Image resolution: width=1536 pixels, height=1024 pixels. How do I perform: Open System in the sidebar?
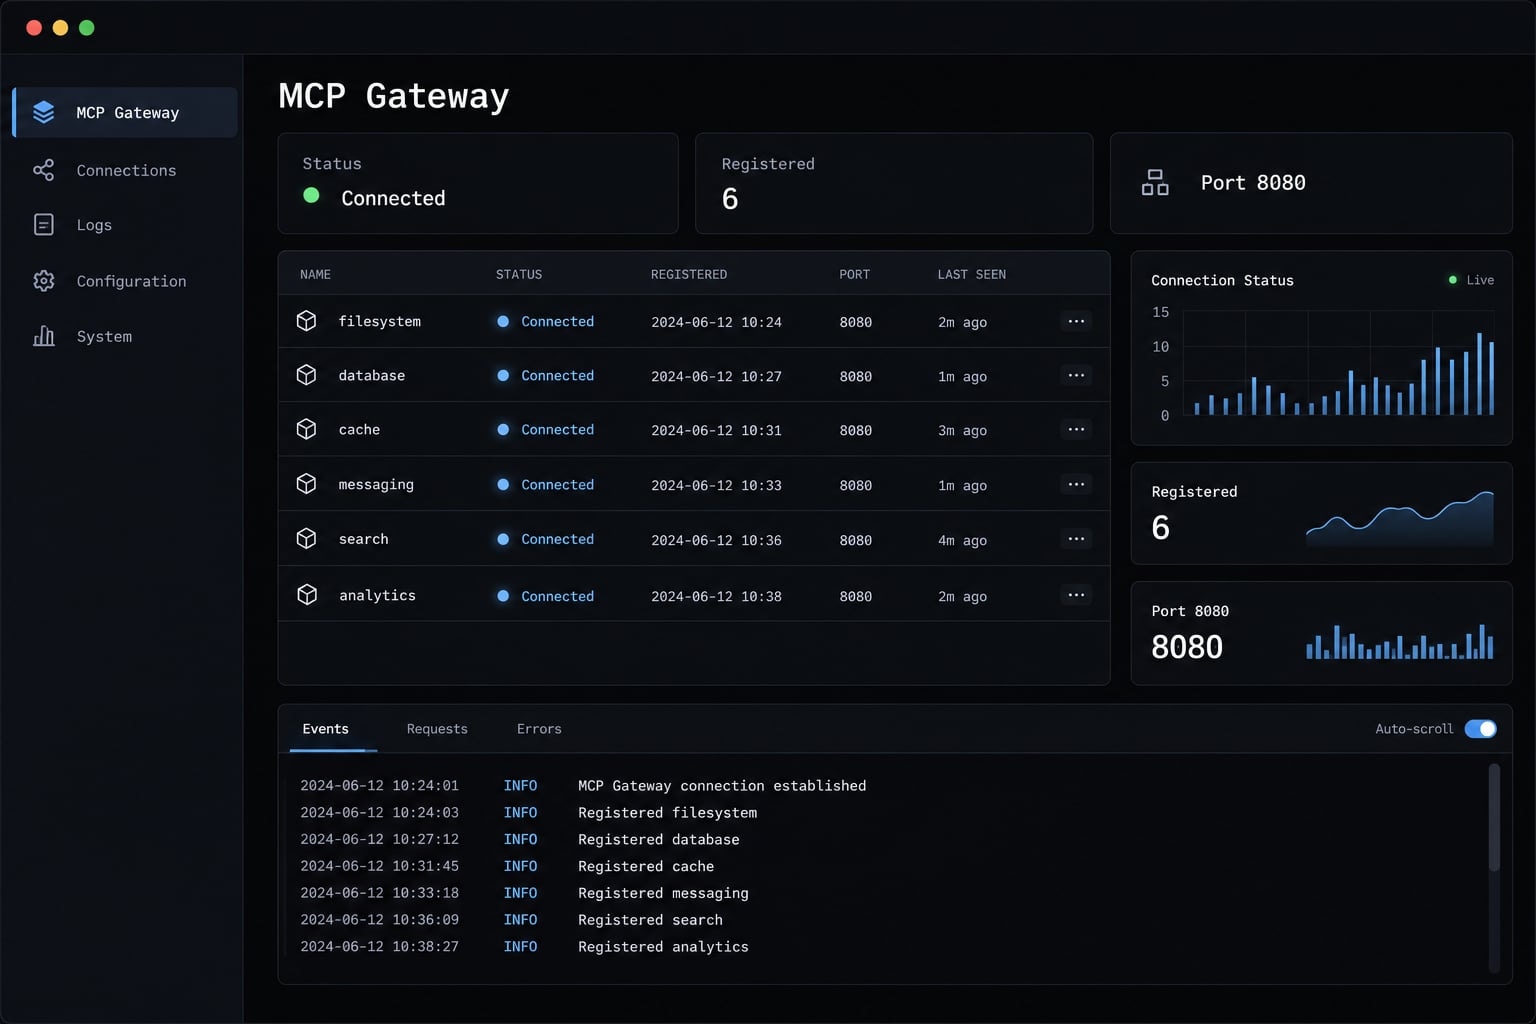(125, 336)
